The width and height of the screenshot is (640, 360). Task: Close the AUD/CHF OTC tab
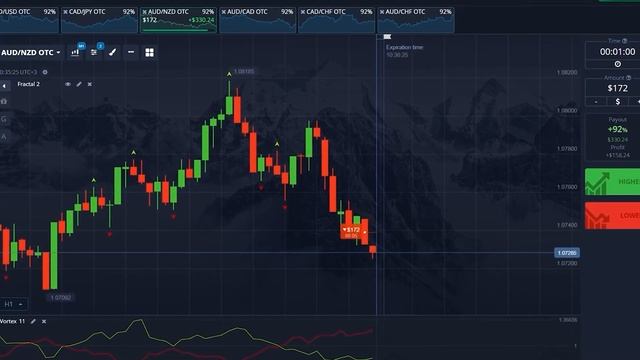[x=382, y=12]
